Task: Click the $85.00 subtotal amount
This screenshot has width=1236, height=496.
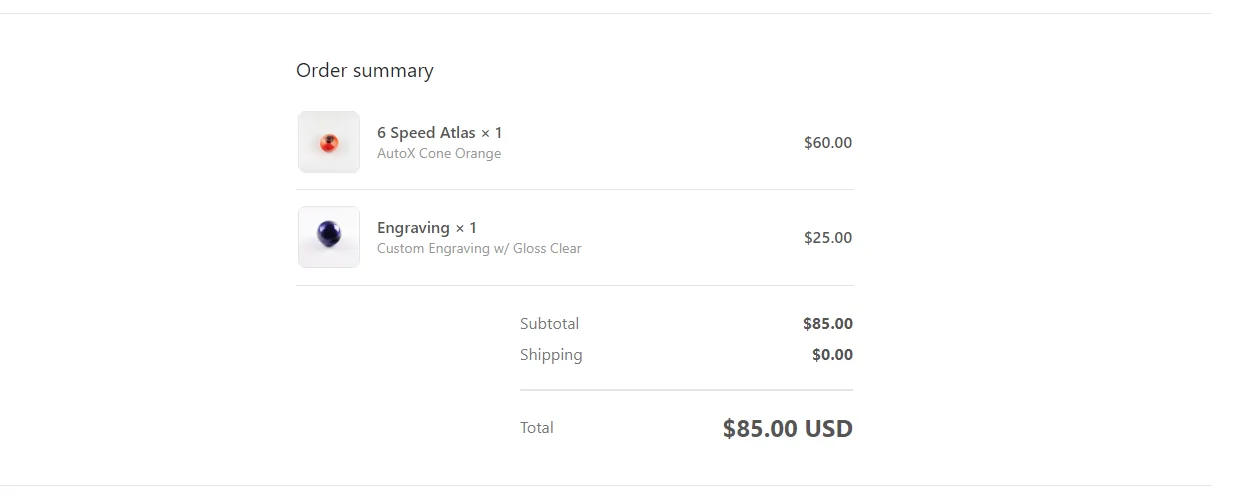Action: pyautogui.click(x=828, y=324)
